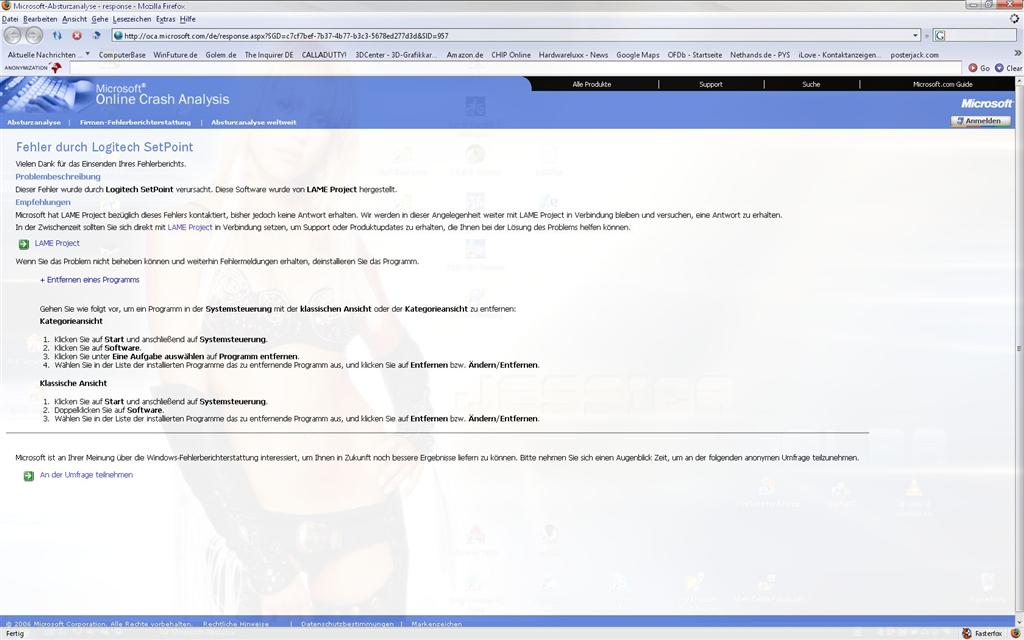Open the 3DCenter - 3D-Grafikkar... bookmark

pos(396,55)
